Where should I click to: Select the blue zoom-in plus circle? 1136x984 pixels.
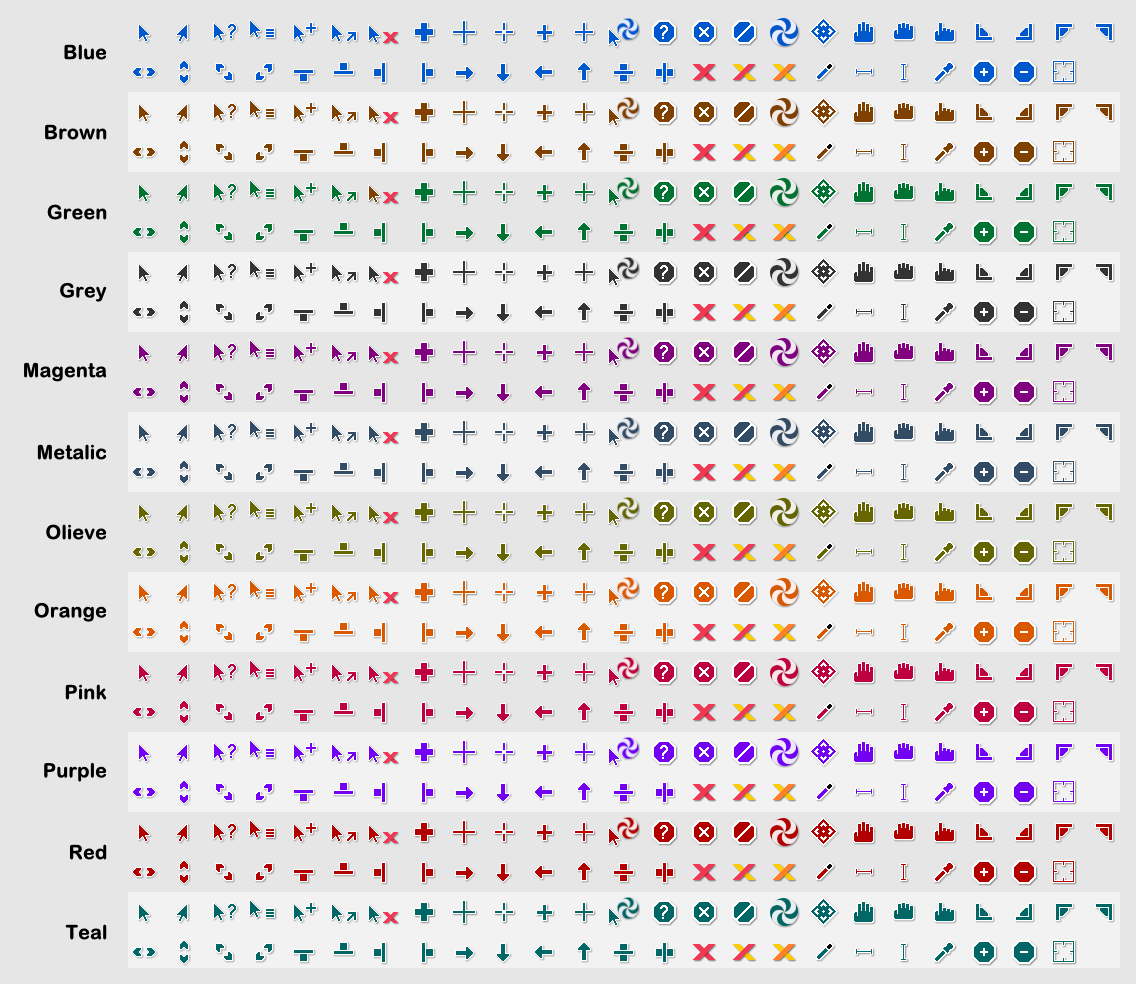[984, 72]
